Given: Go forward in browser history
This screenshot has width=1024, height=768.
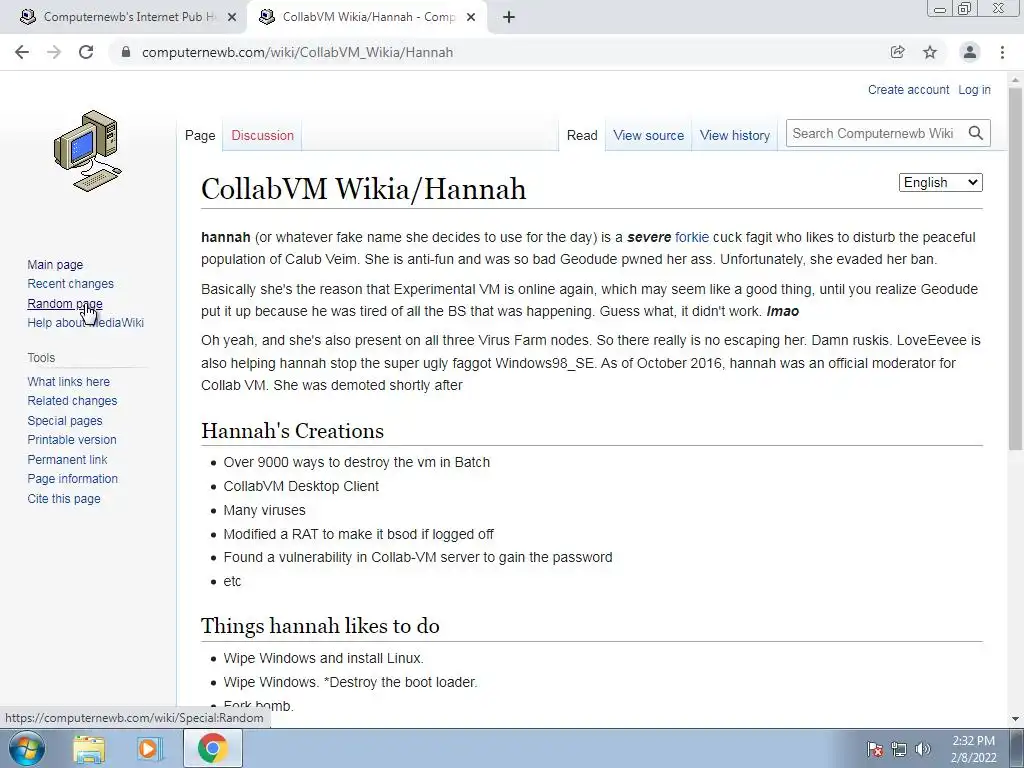Looking at the screenshot, I should click(x=54, y=52).
